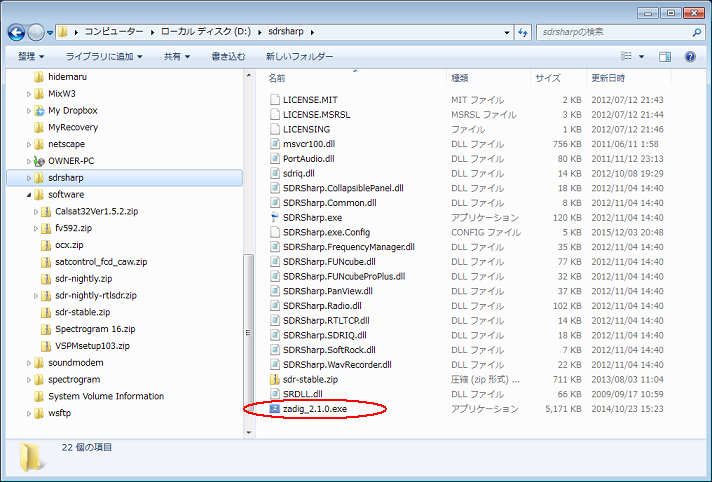Select the OWNER-PC network icon
The height and width of the screenshot is (482, 712).
[x=39, y=161]
